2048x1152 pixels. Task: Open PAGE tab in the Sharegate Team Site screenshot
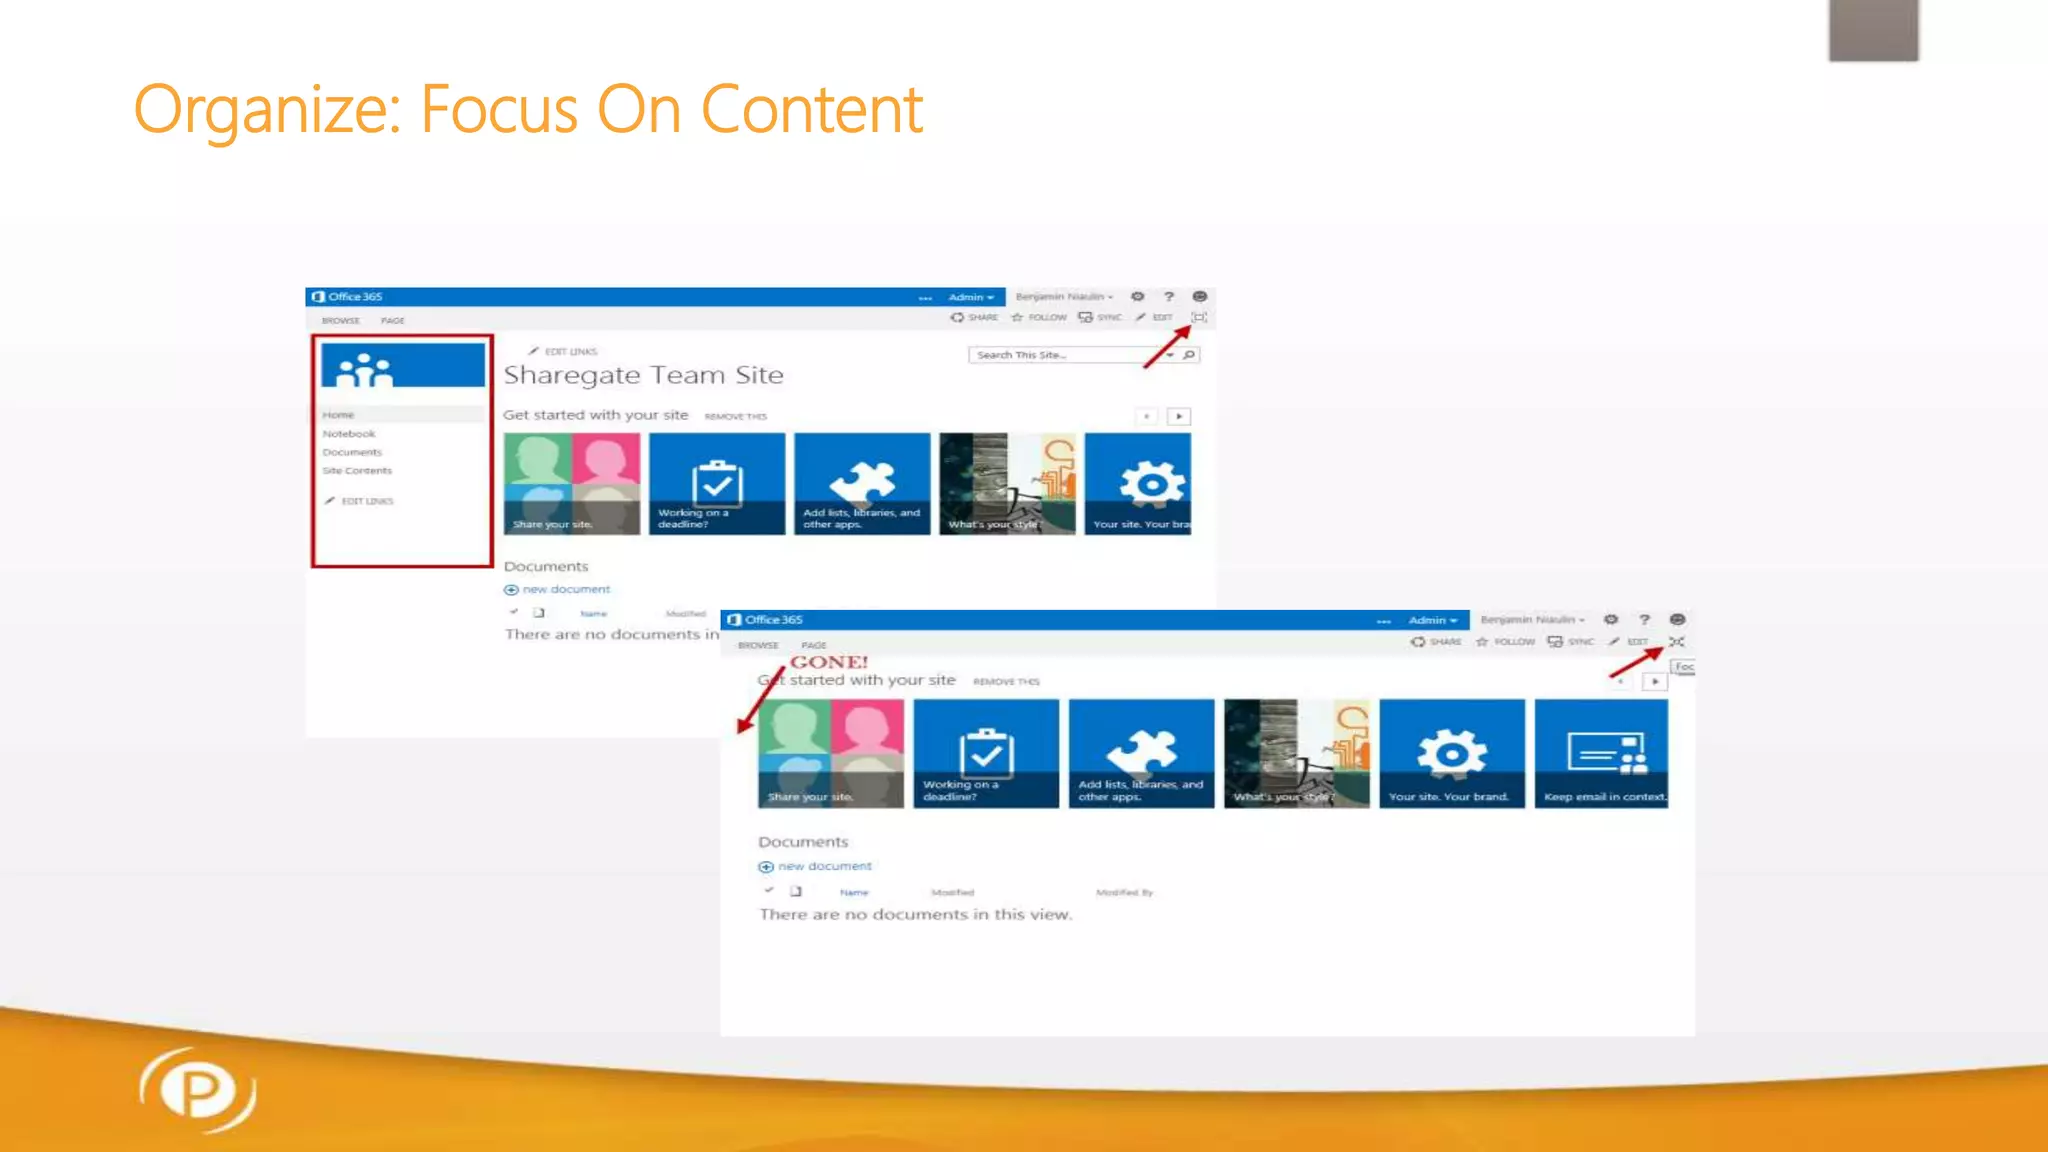coord(393,321)
